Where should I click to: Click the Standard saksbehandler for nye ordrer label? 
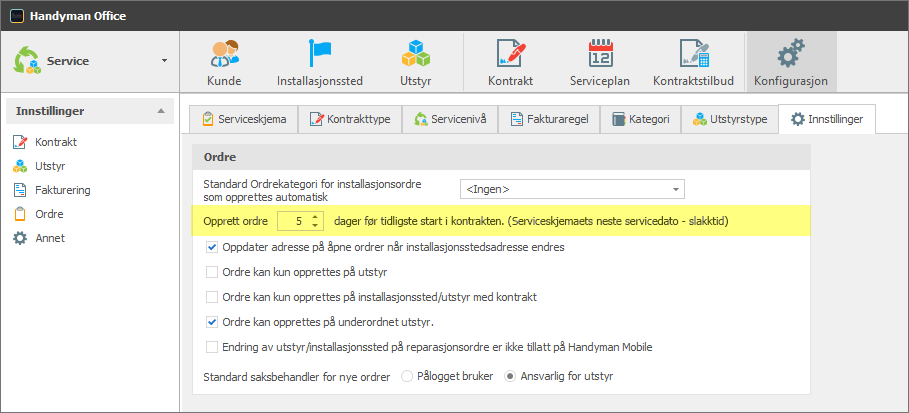(297, 376)
